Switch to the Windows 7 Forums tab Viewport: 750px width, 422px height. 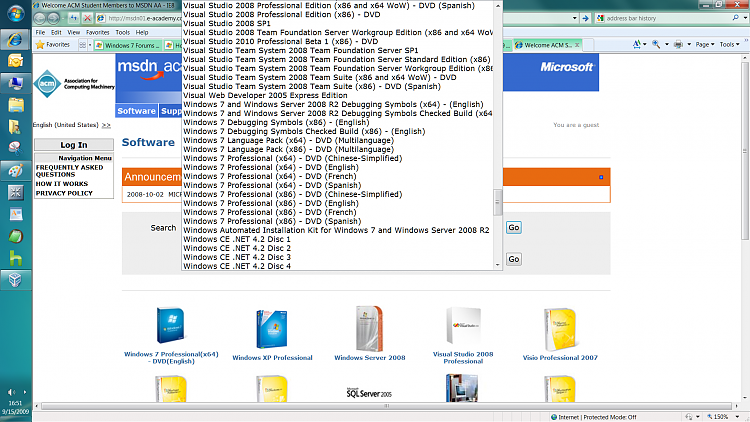128,45
